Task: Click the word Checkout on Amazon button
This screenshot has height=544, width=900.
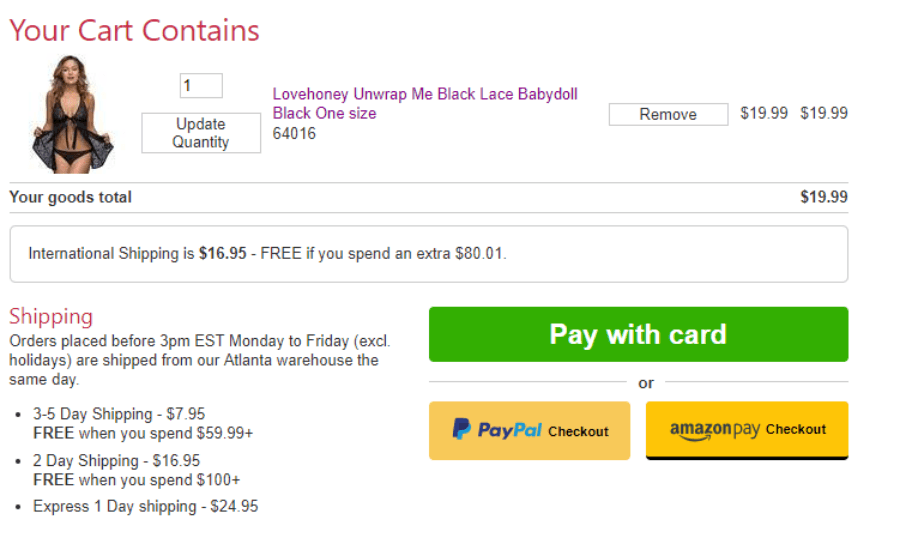Action: point(796,429)
